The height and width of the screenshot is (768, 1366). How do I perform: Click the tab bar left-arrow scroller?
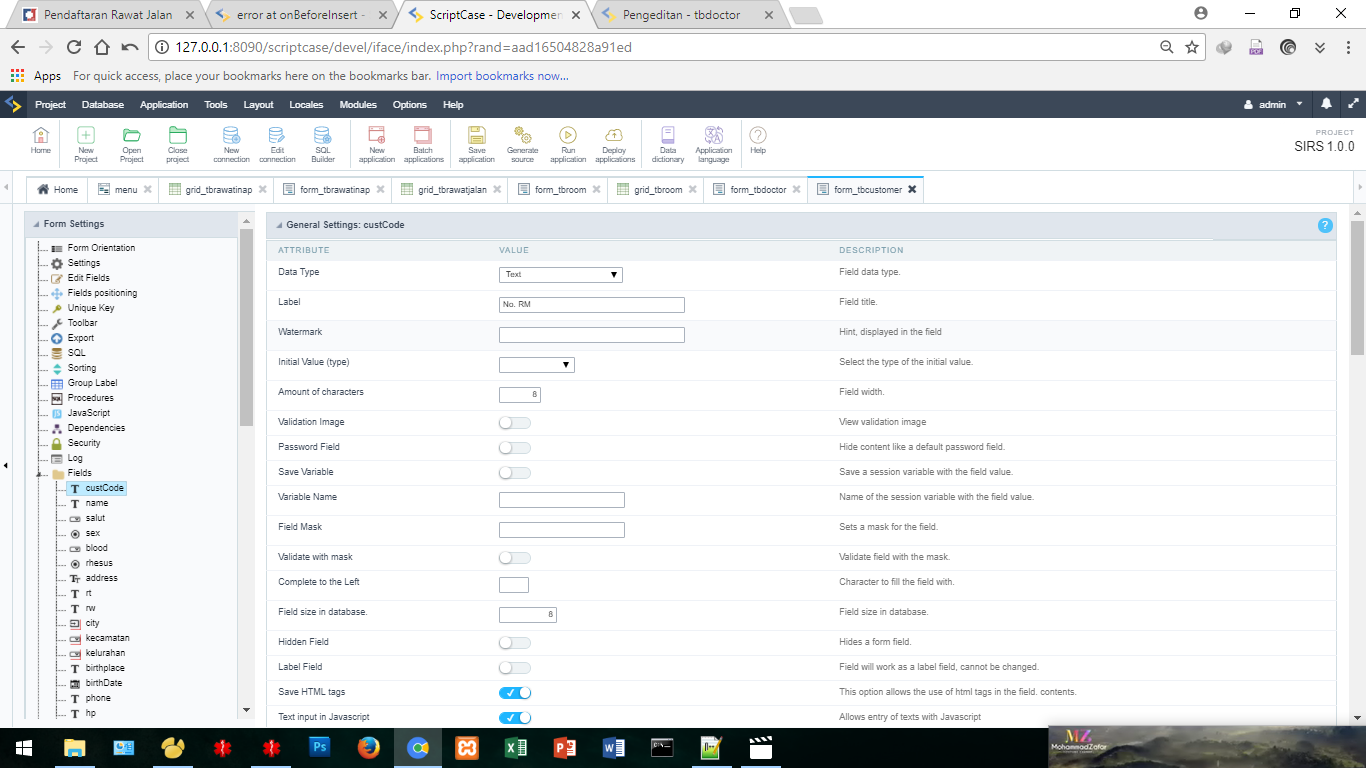pos(7,188)
